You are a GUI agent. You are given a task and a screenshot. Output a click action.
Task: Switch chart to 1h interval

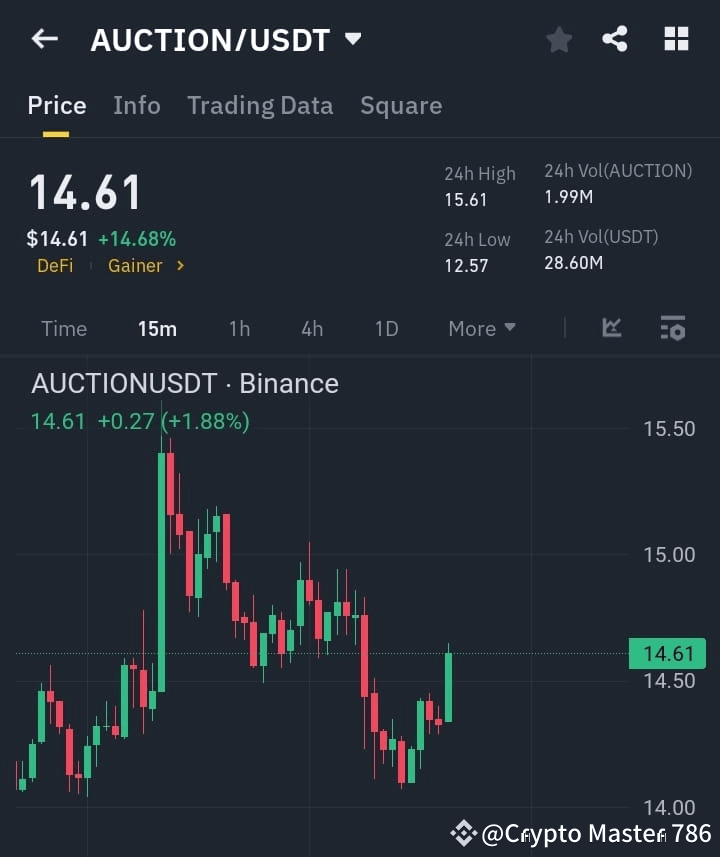(239, 328)
